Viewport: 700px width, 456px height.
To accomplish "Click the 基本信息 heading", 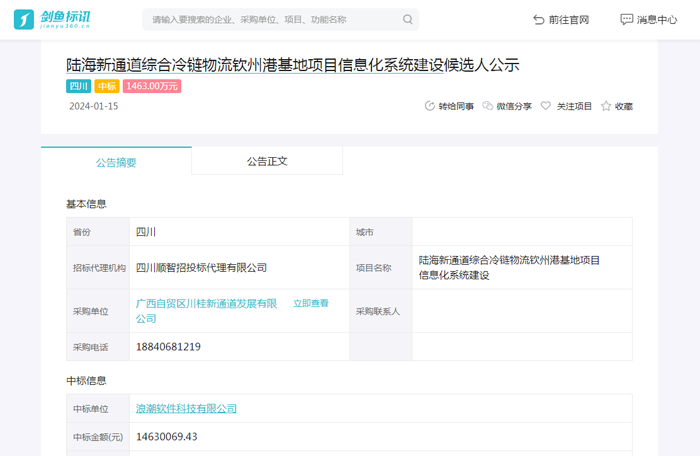I will point(86,204).
